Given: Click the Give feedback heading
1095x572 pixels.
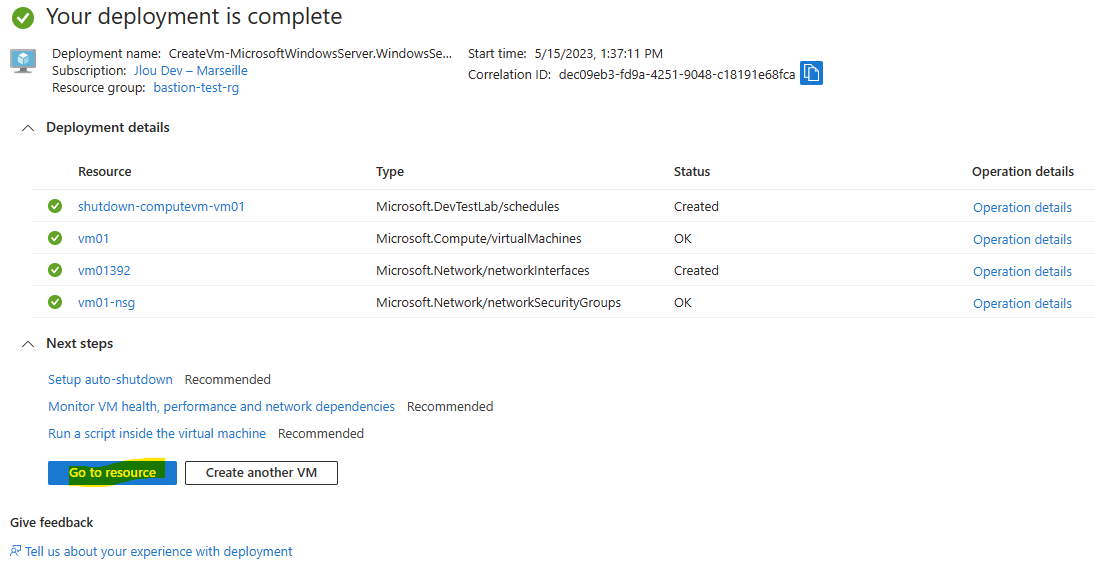Looking at the screenshot, I should pyautogui.click(x=52, y=522).
